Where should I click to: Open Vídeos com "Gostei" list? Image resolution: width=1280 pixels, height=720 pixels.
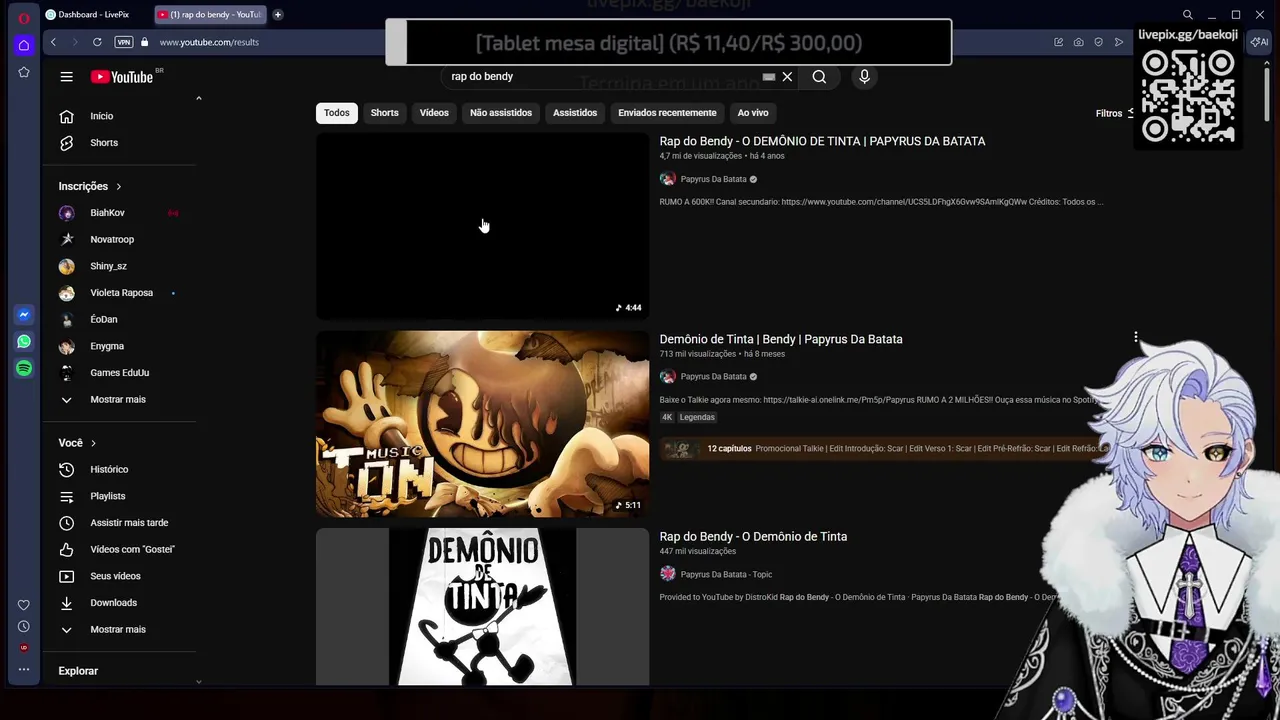(120, 549)
